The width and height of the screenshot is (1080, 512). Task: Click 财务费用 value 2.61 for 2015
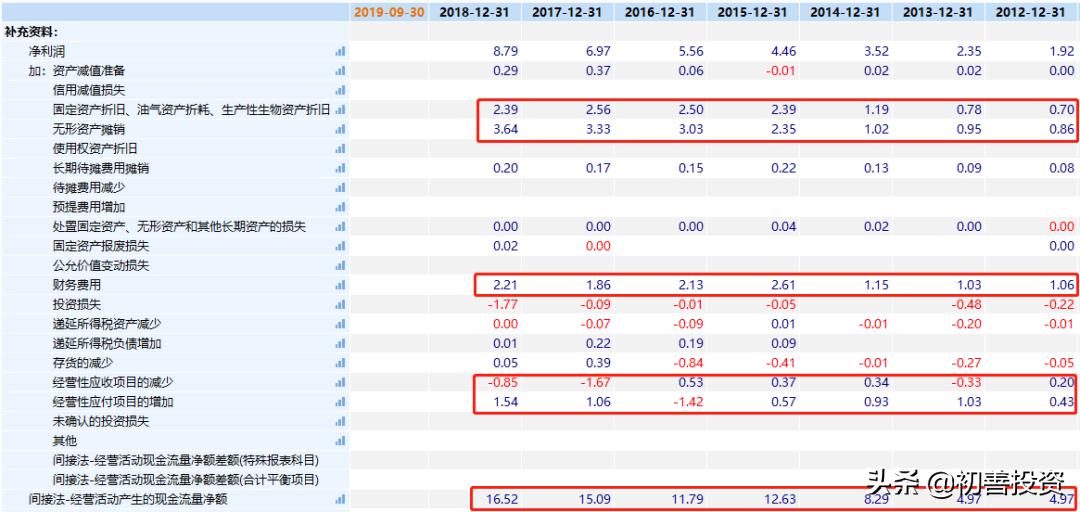(x=784, y=285)
